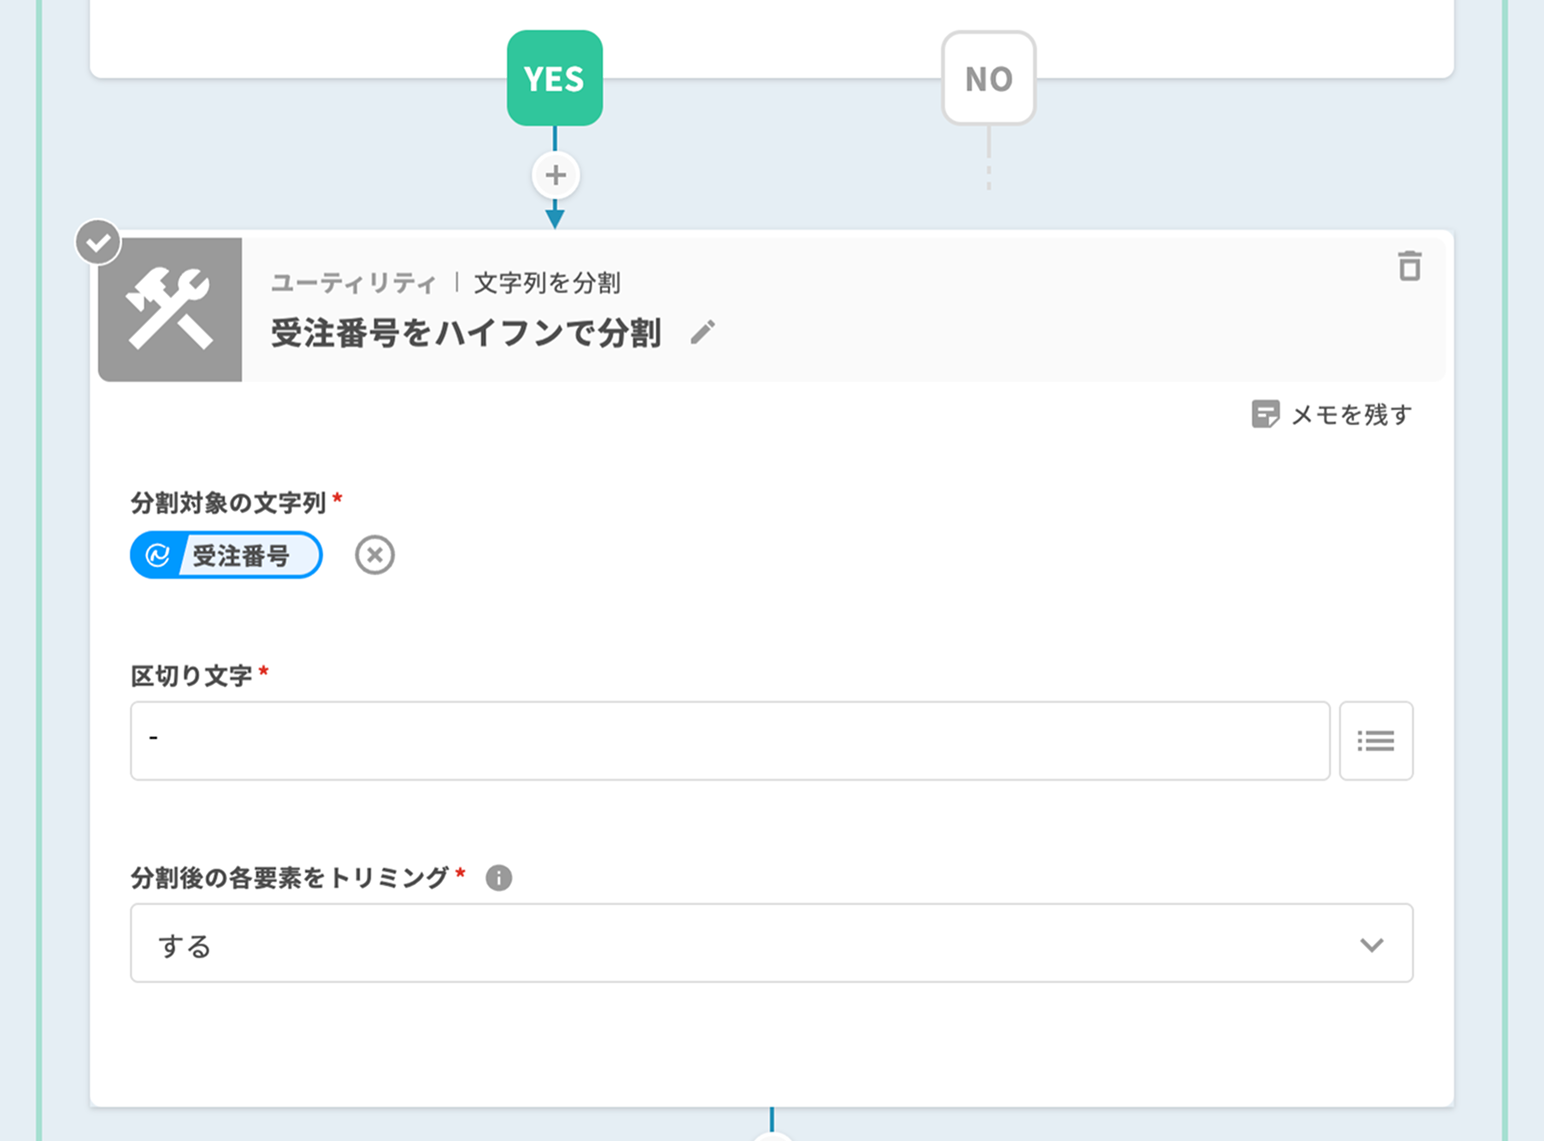Viewport: 1544px width, 1141px height.
Task: Focus the 区切り文字 input field
Action: (729, 740)
